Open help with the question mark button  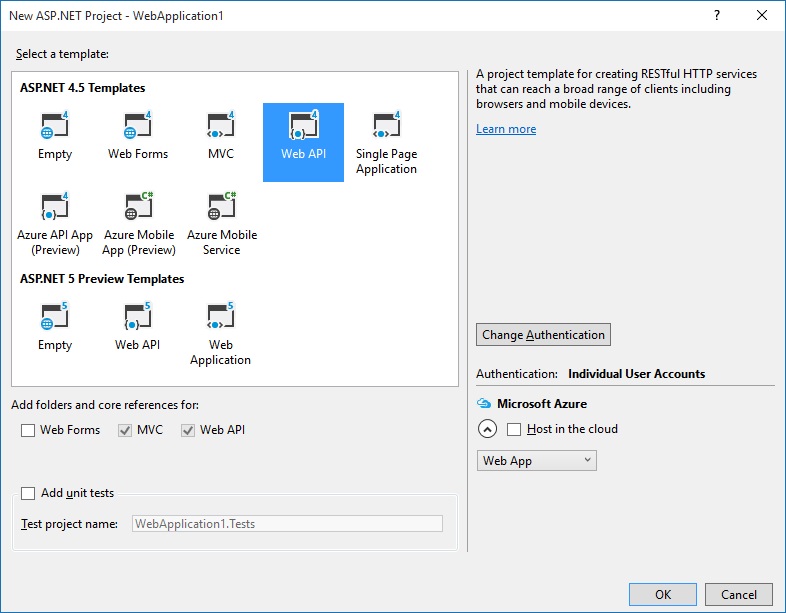(717, 16)
